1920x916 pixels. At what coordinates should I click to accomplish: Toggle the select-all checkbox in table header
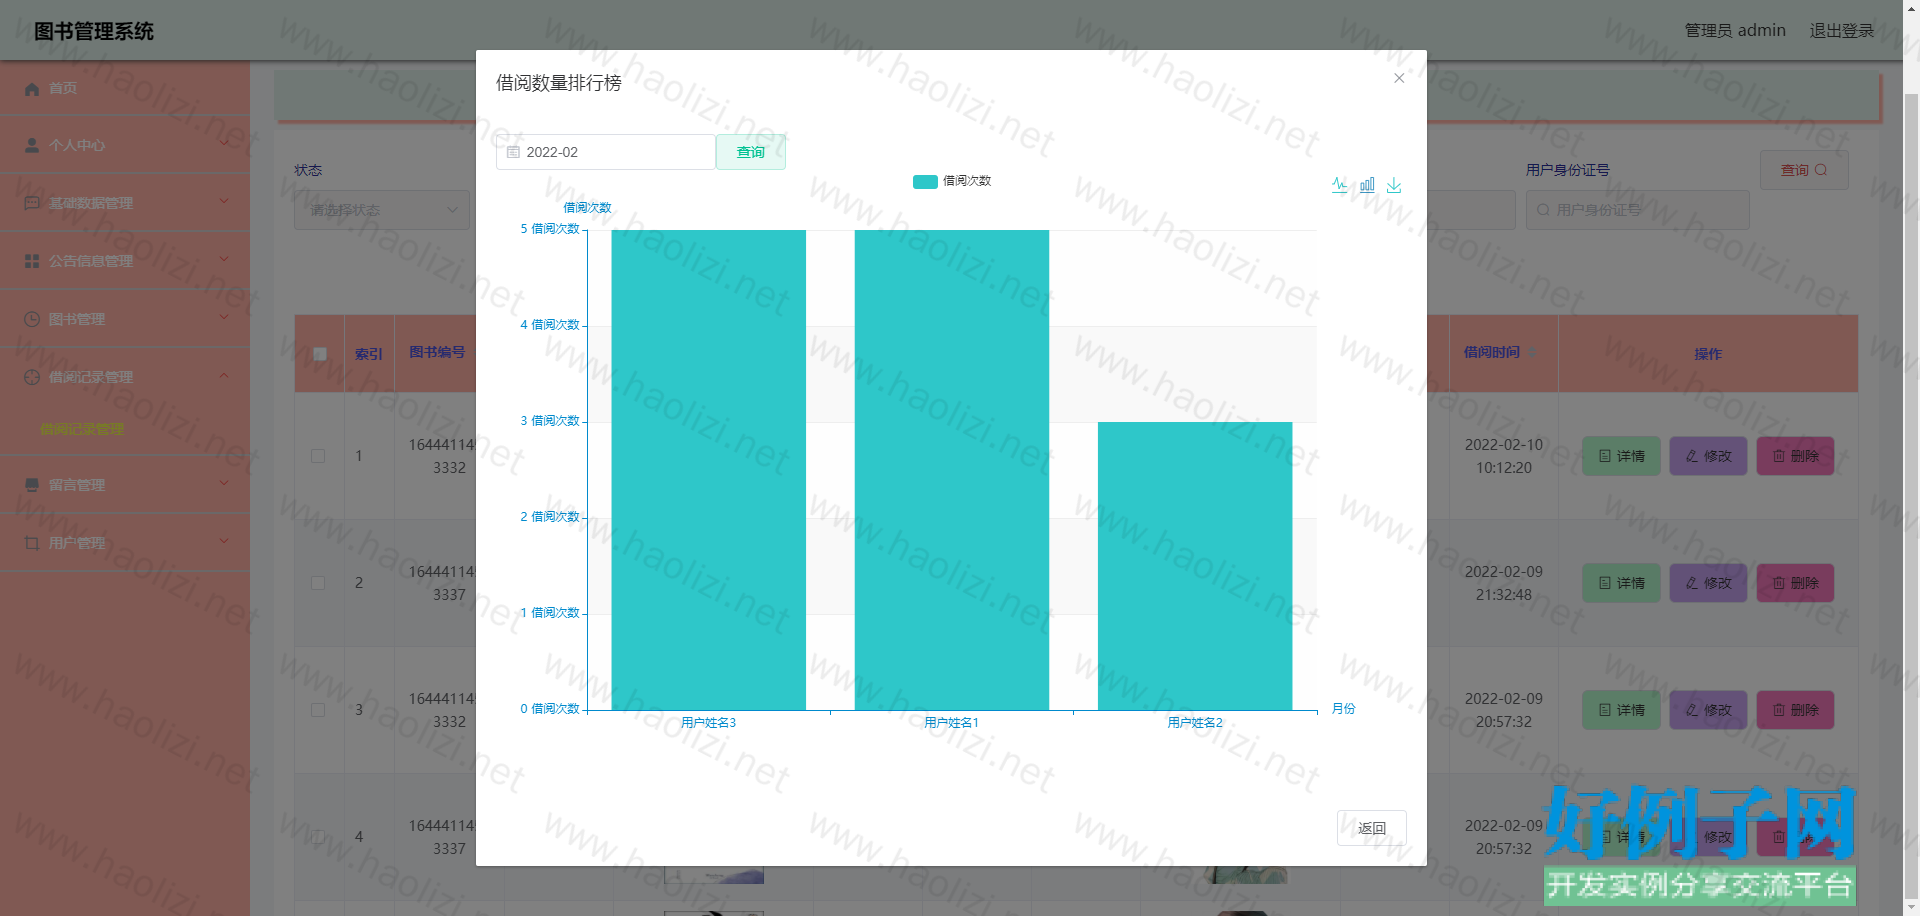319,354
